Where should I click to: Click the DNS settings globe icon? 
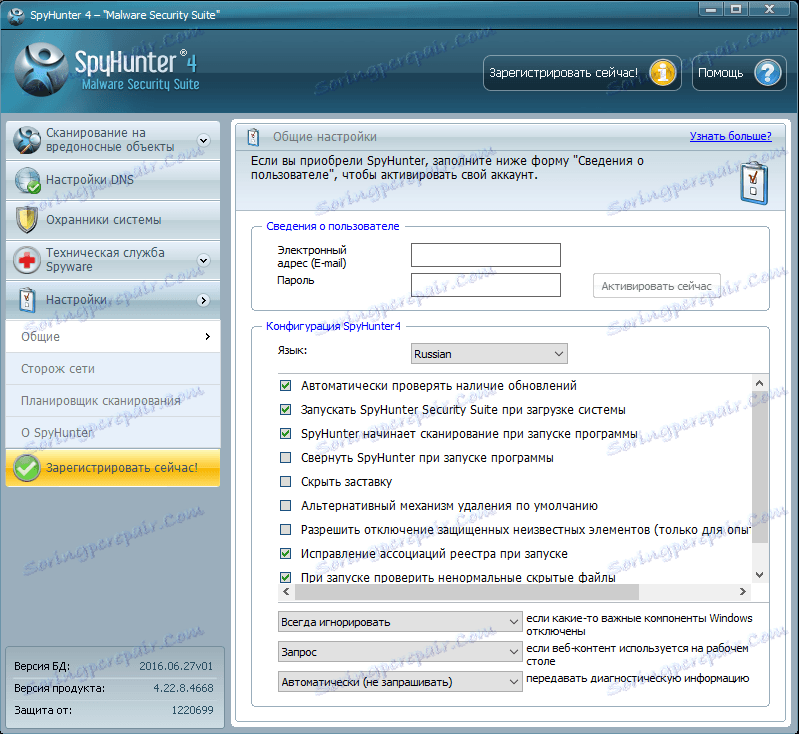(27, 180)
